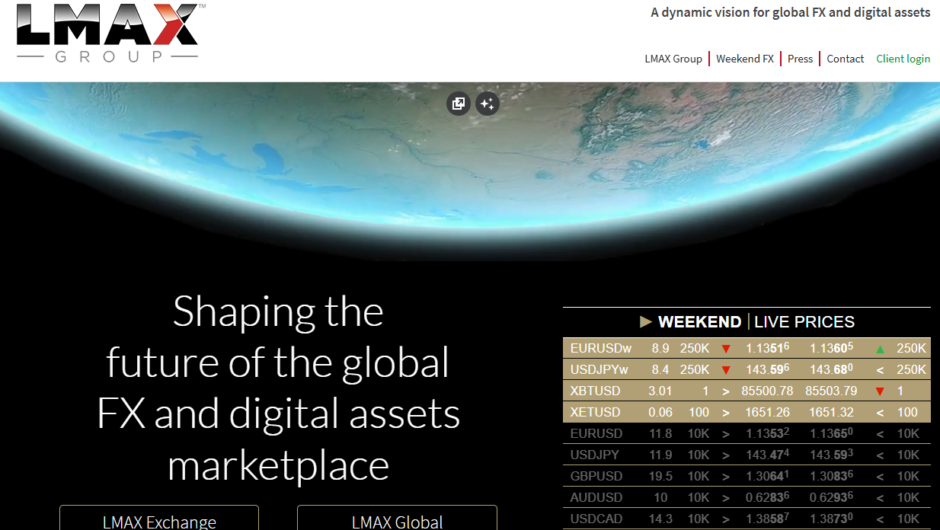Click the LMAX Global button
This screenshot has width=940, height=530.
[x=397, y=518]
